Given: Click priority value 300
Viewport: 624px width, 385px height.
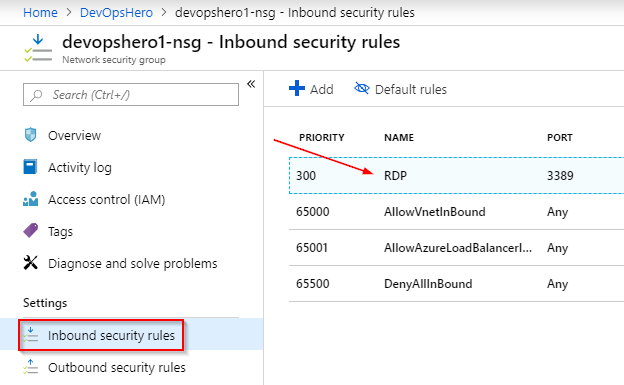Looking at the screenshot, I should click(x=306, y=176).
